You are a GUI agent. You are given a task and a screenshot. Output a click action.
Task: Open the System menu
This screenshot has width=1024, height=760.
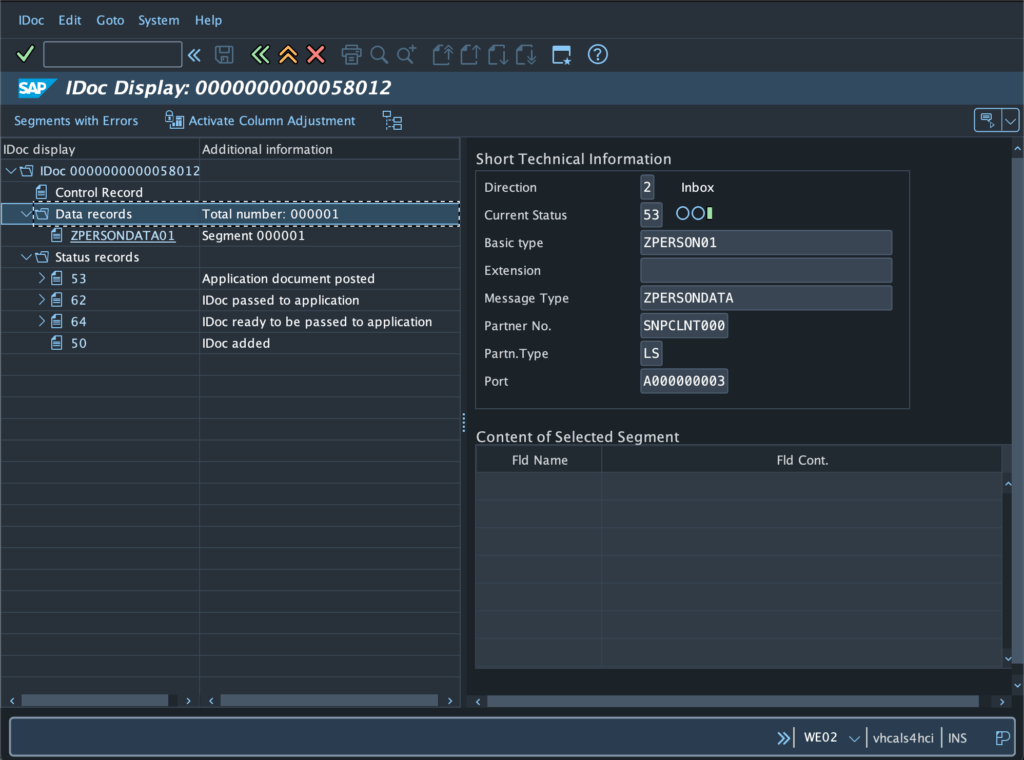(158, 20)
